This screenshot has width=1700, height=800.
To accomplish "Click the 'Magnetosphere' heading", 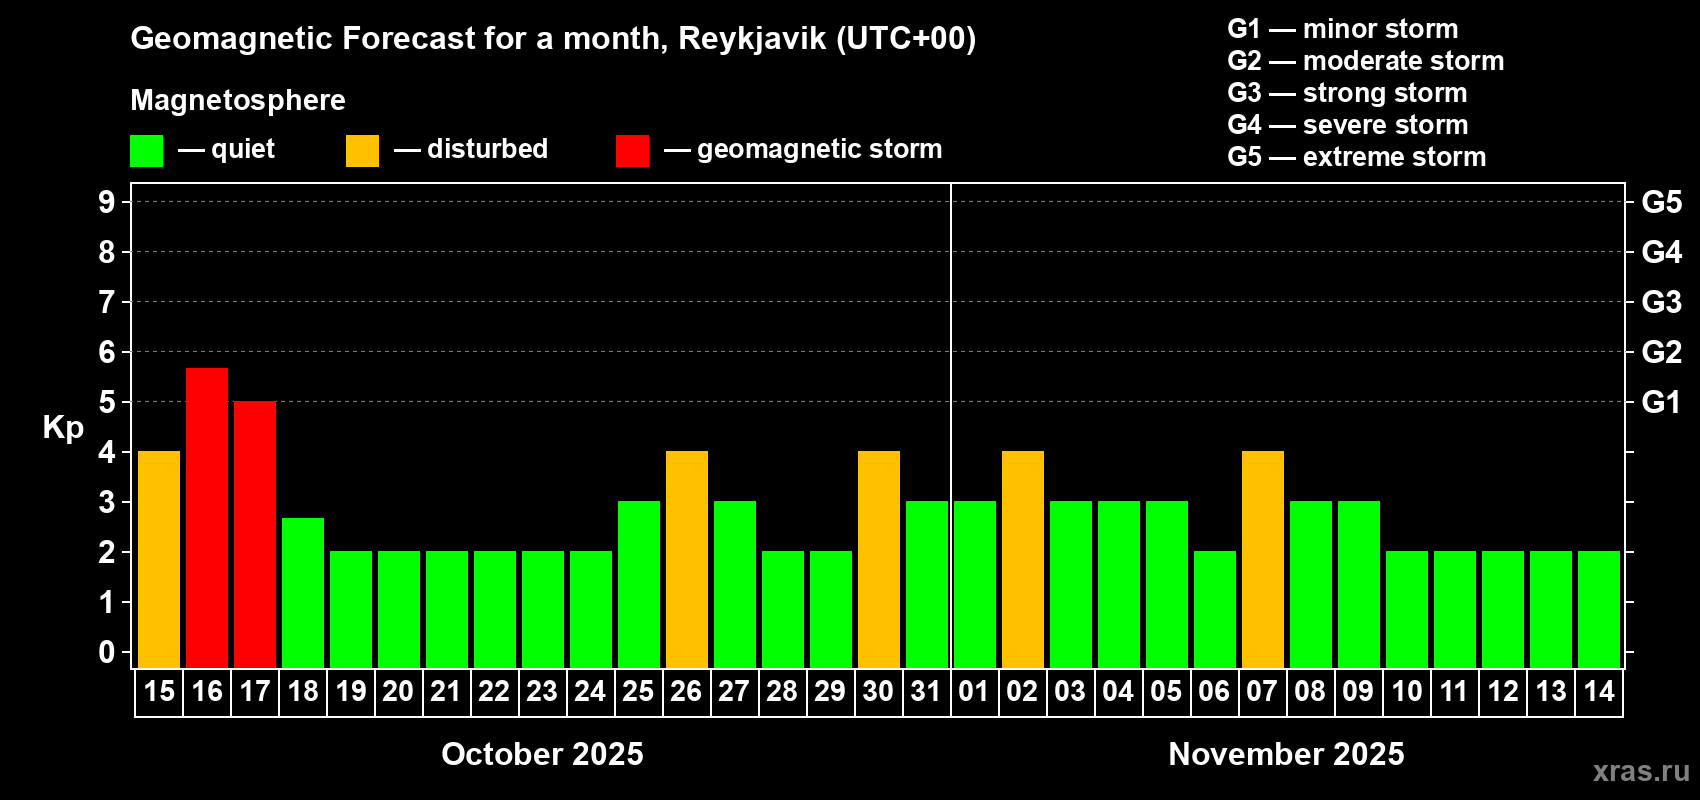I will tap(238, 100).
